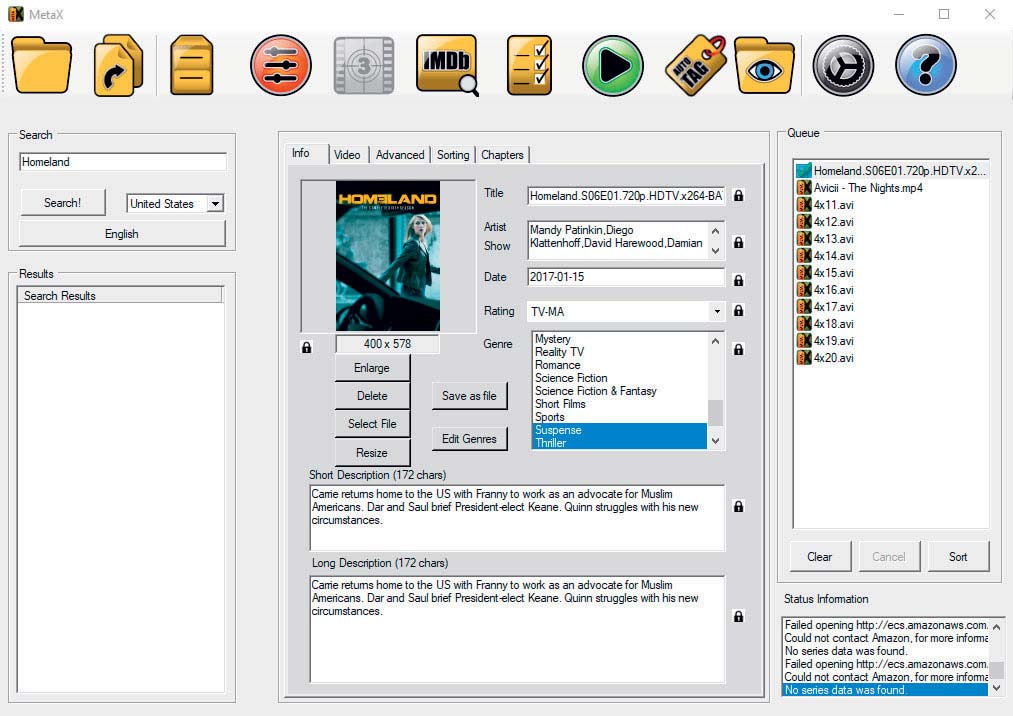The image size is (1013, 716).
Task: Select Homeland.S06E01 in the queue
Action: 892,171
